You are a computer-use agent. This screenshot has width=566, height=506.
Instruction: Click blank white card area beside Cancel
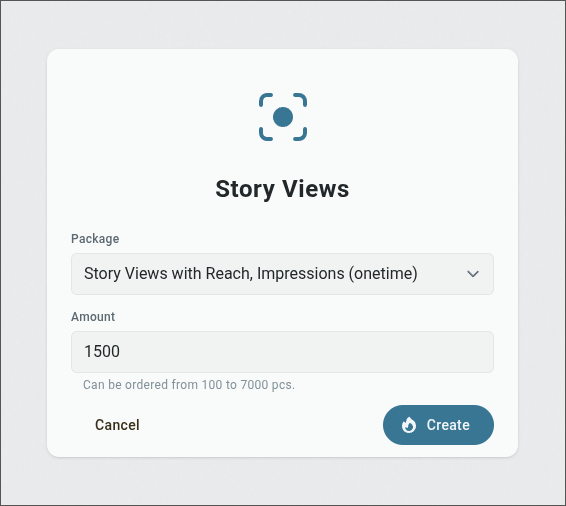[260, 425]
